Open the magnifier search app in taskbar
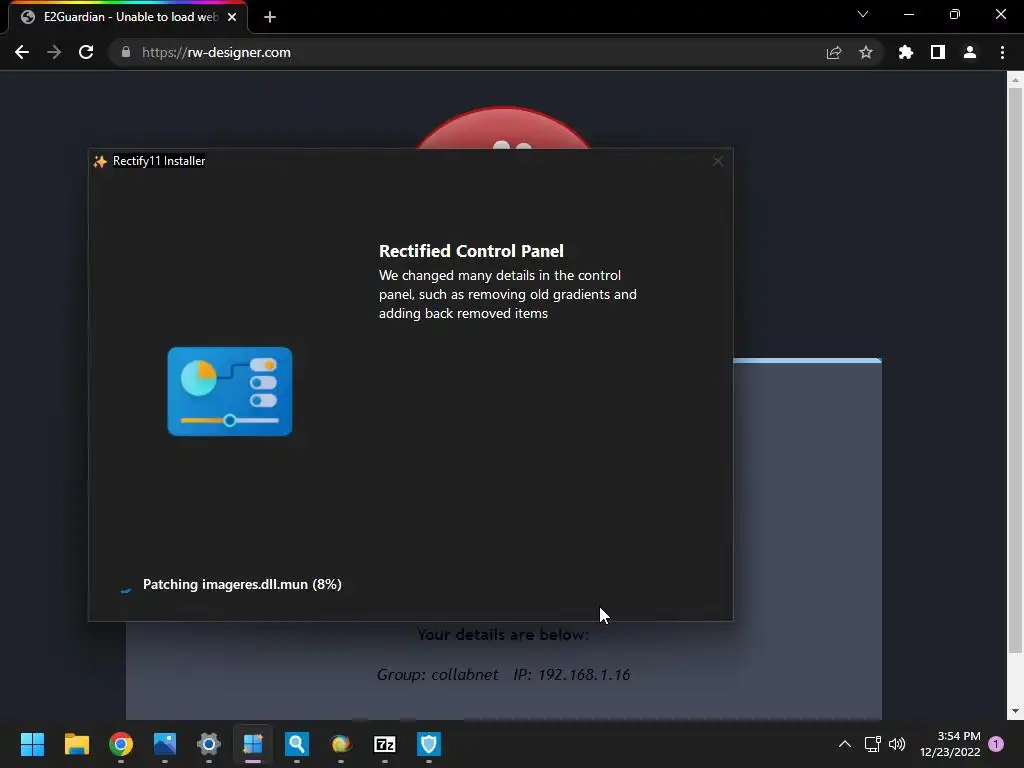The height and width of the screenshot is (768, 1024). [296, 744]
